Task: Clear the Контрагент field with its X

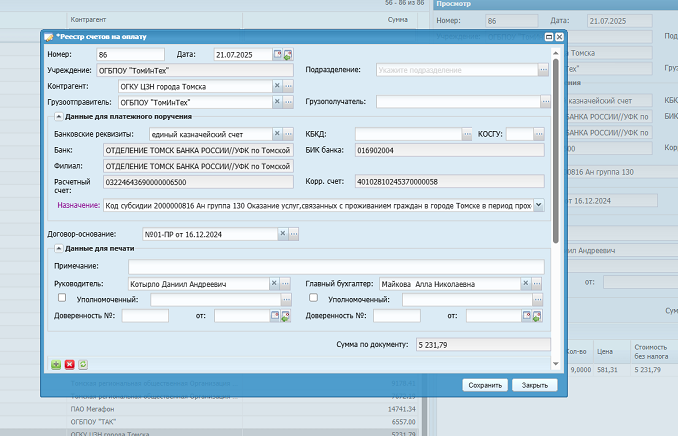Action: coord(277,86)
